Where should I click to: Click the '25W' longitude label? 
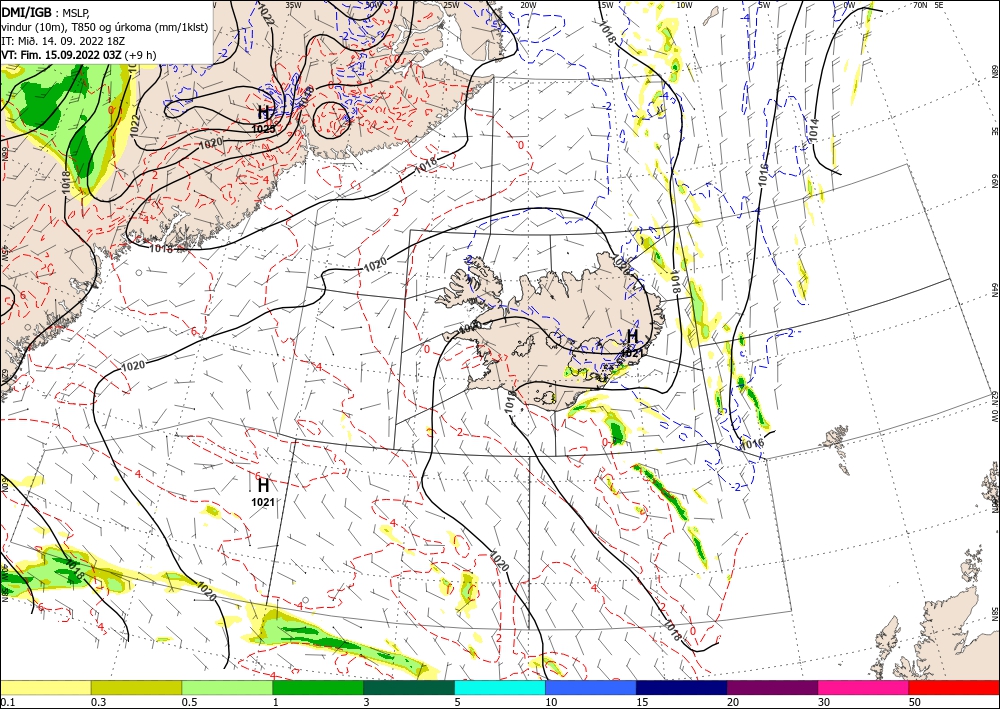pos(450,5)
